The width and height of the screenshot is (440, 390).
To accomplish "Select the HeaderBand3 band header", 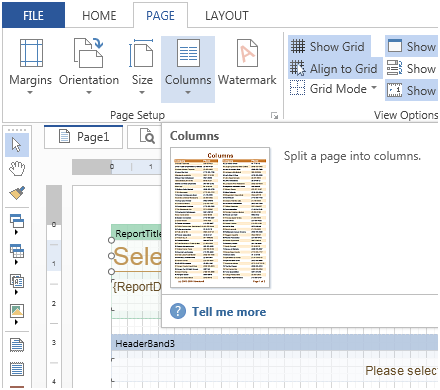I will (274, 343).
